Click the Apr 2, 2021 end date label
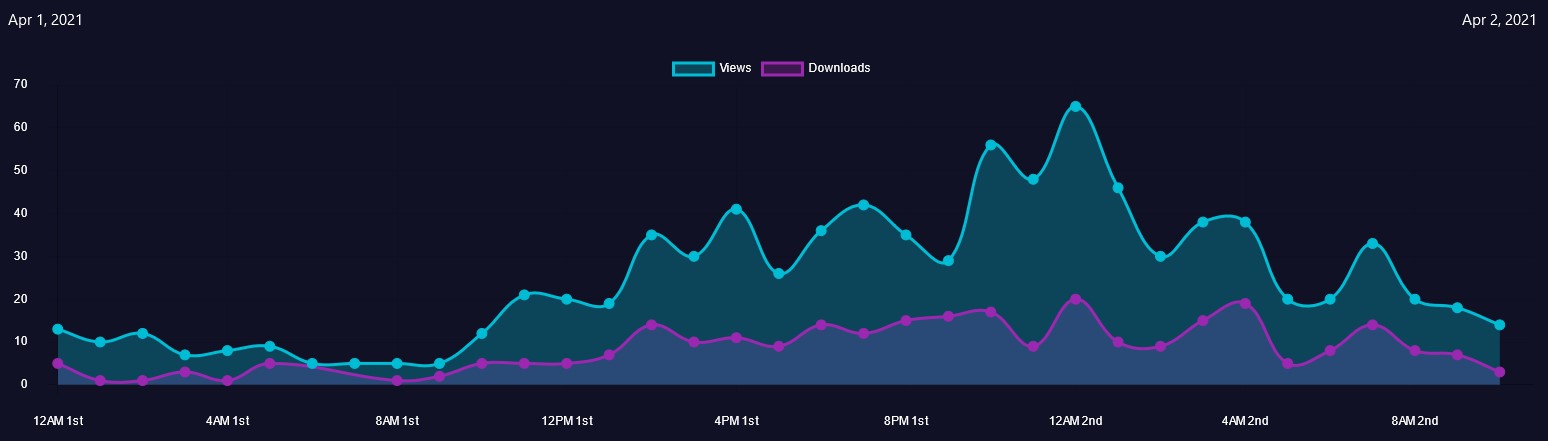This screenshot has width=1548, height=441. click(1498, 20)
